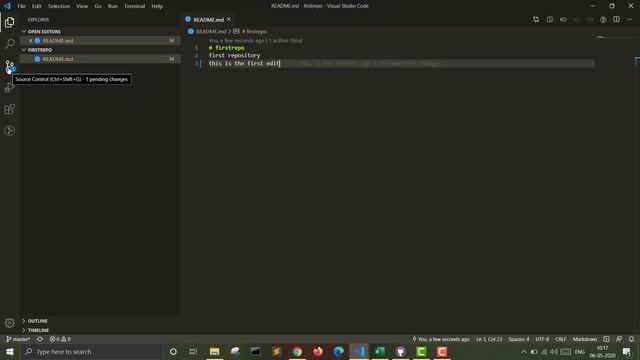Click the feedback icon in status bar

pos(619,339)
